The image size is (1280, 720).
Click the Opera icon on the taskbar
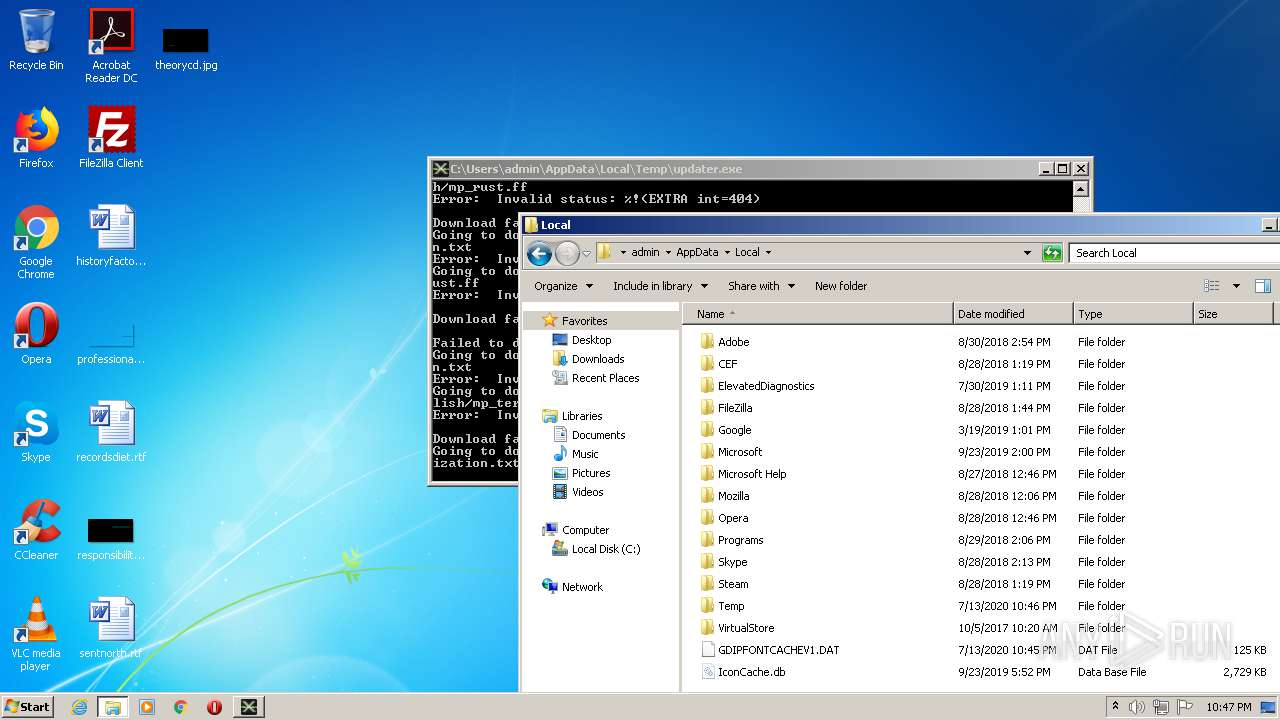[x=214, y=707]
